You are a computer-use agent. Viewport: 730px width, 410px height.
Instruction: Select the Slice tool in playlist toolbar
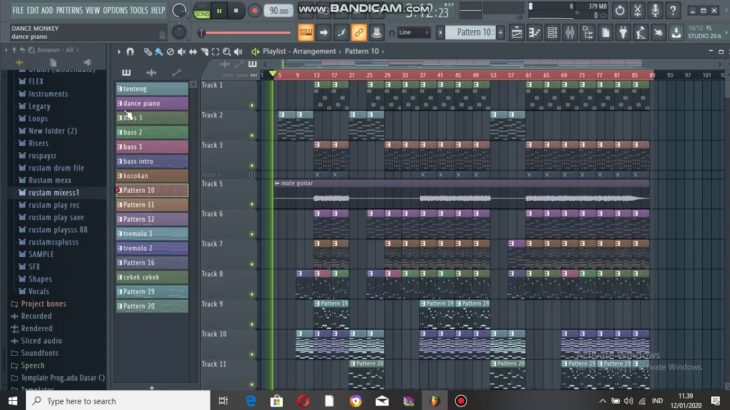coord(204,52)
